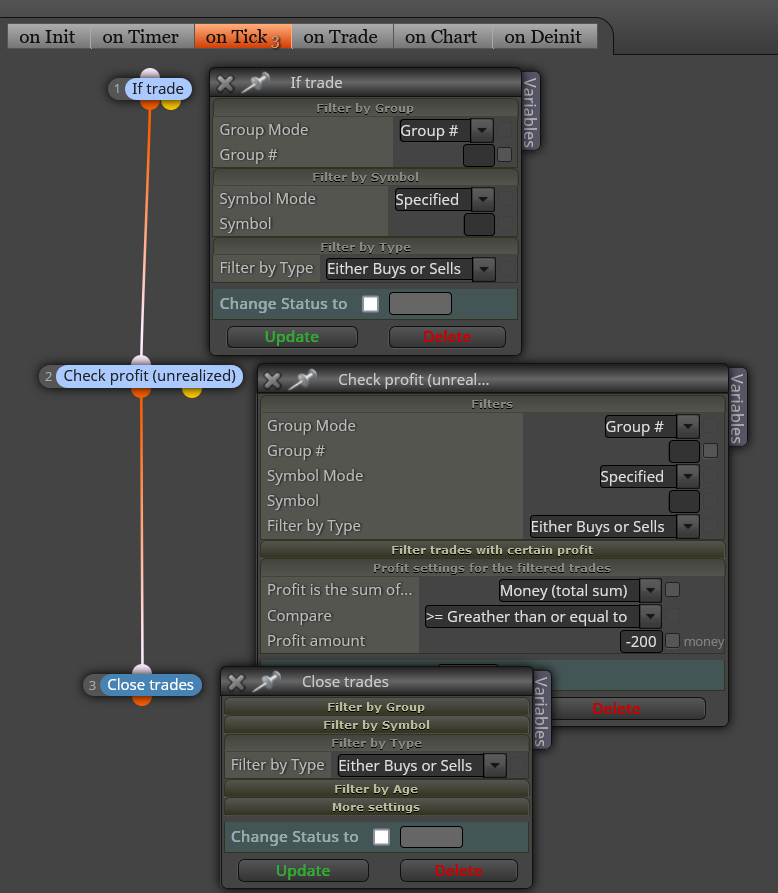This screenshot has width=778, height=893.
Task: Tick checkbox next to Money (total sum)
Action: tap(673, 589)
